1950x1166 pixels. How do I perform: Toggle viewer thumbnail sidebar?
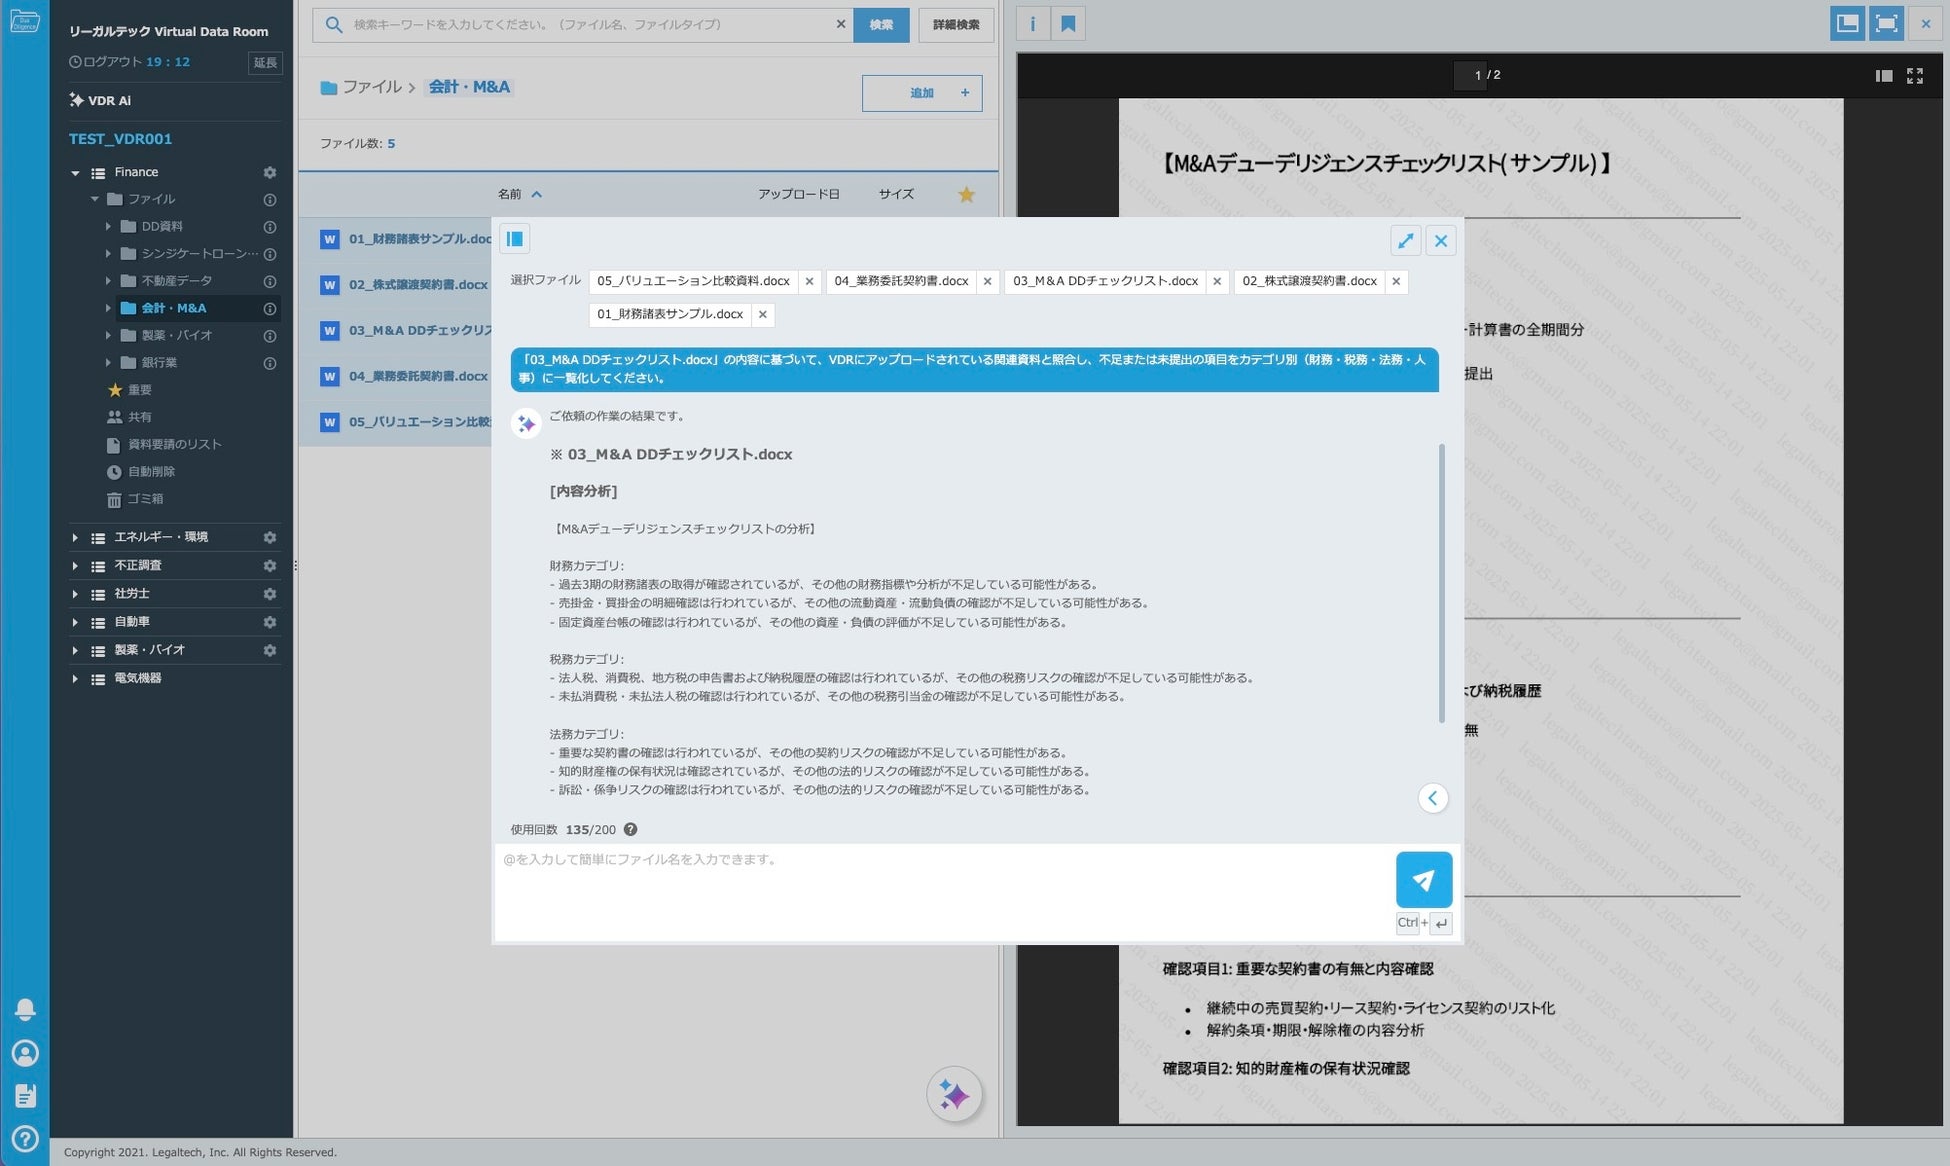pyautogui.click(x=1883, y=76)
